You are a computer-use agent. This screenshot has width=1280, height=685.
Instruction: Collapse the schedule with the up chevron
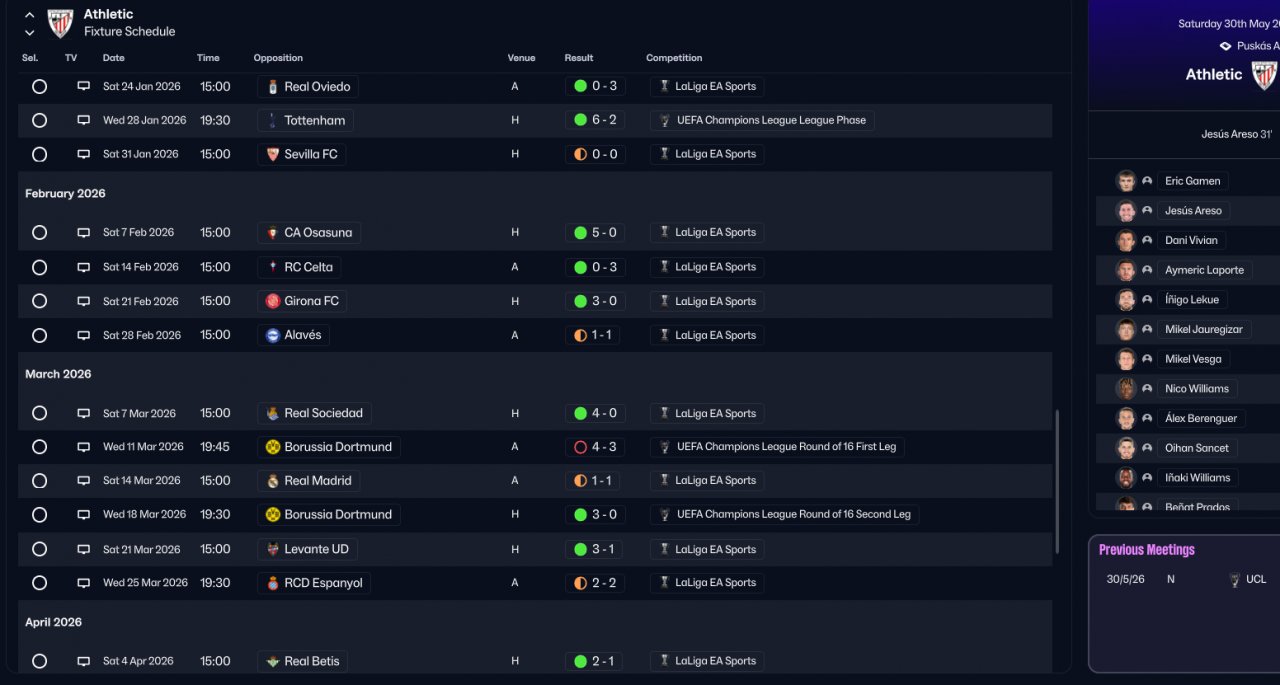(x=29, y=15)
